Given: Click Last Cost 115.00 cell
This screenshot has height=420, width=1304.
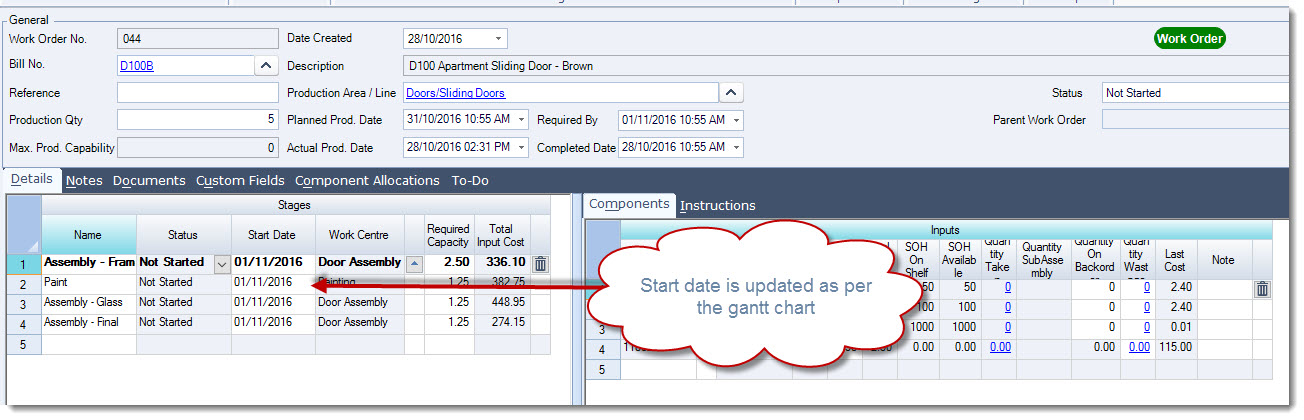Looking at the screenshot, I should (1175, 347).
